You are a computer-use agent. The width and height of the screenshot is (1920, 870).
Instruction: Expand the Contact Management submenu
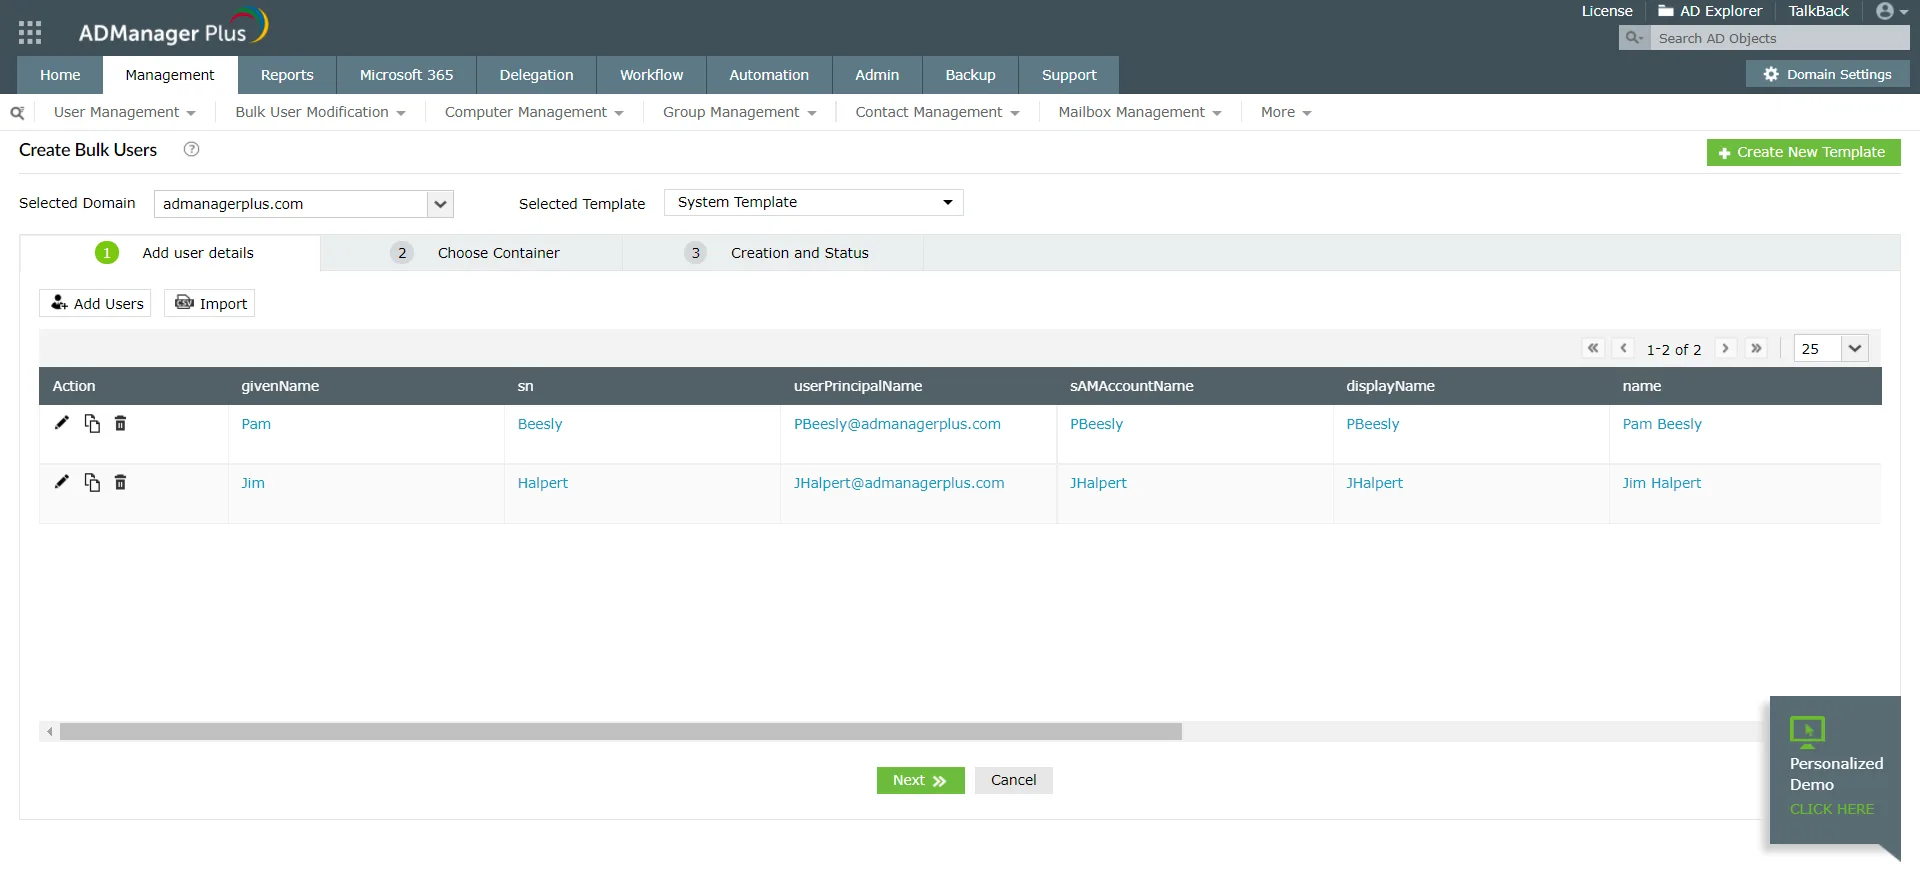938,112
